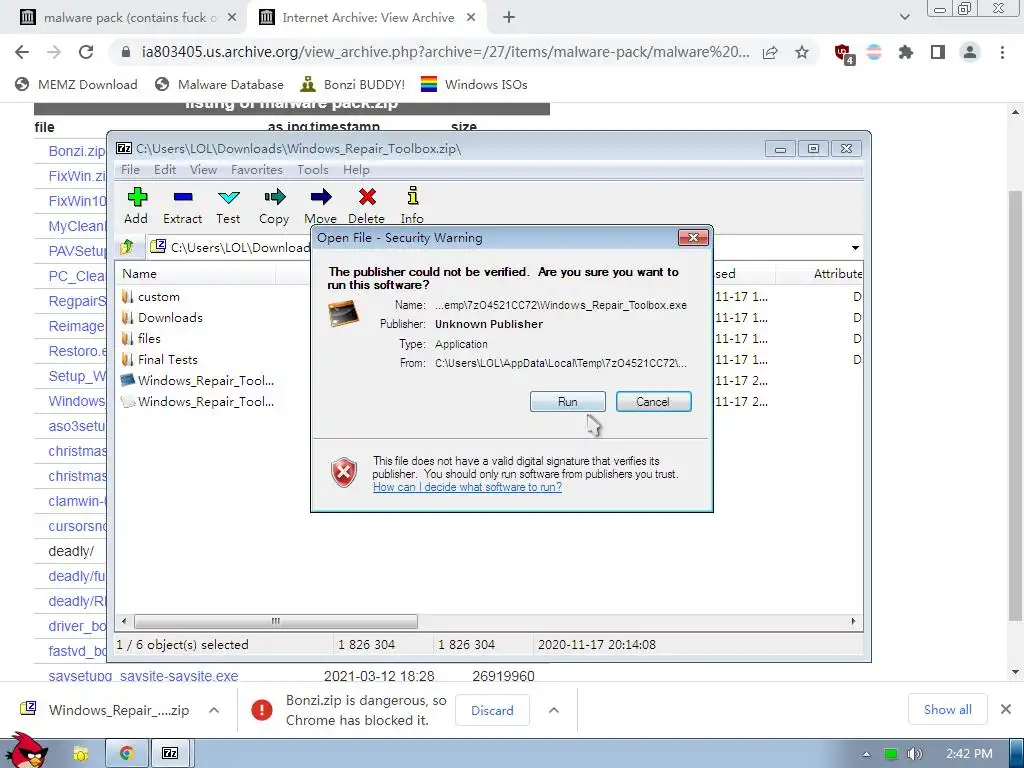This screenshot has height=768, width=1024.
Task: Open the file explorer taskbar icon
Action: pyautogui.click(x=81, y=754)
